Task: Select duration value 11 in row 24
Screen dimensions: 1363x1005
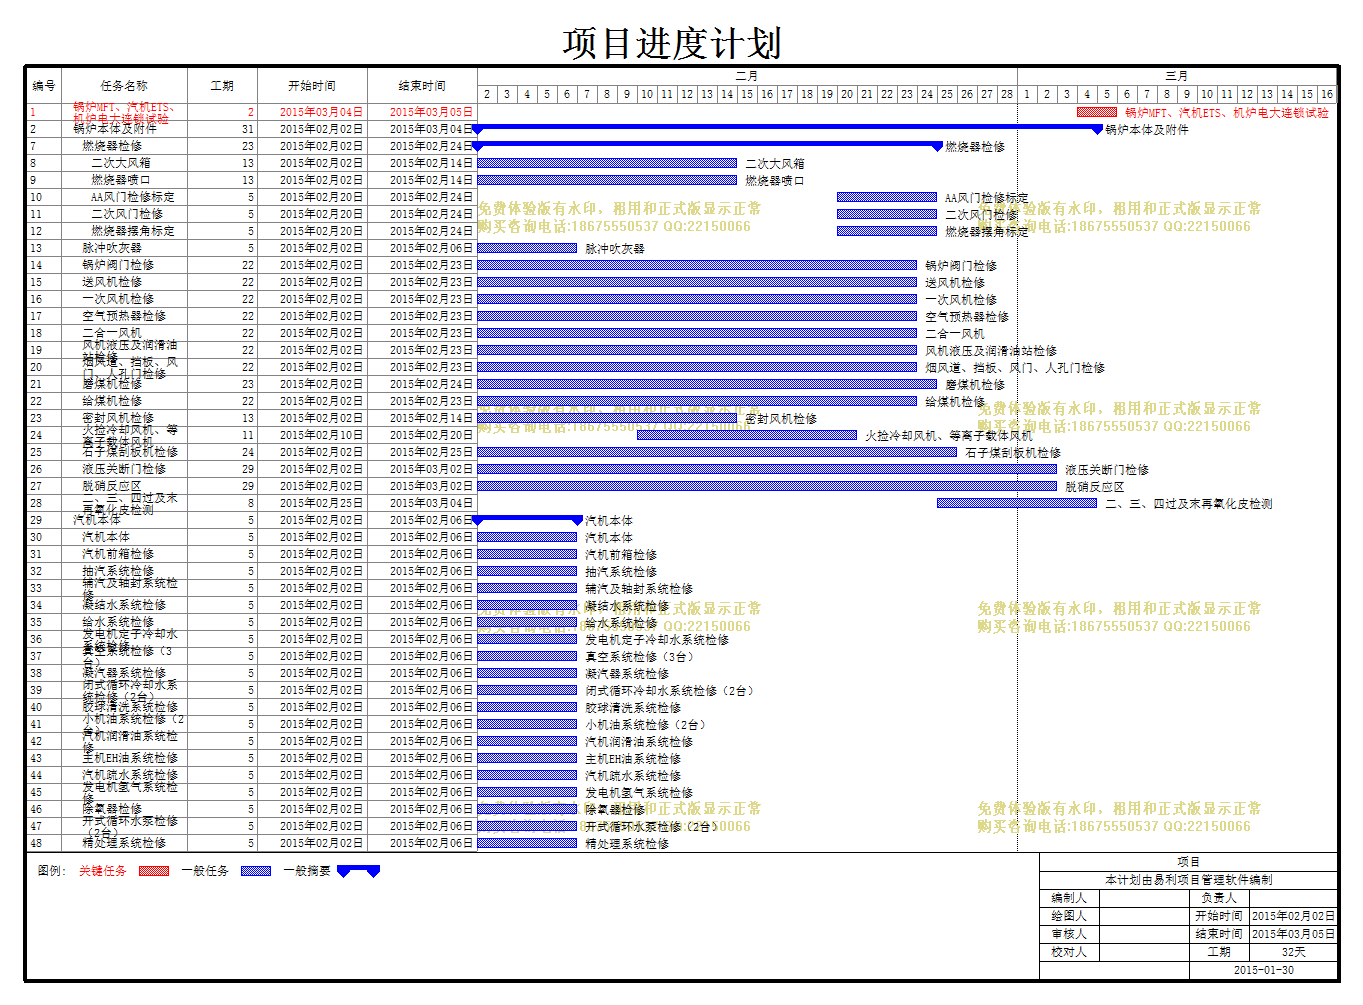Action: coord(248,435)
